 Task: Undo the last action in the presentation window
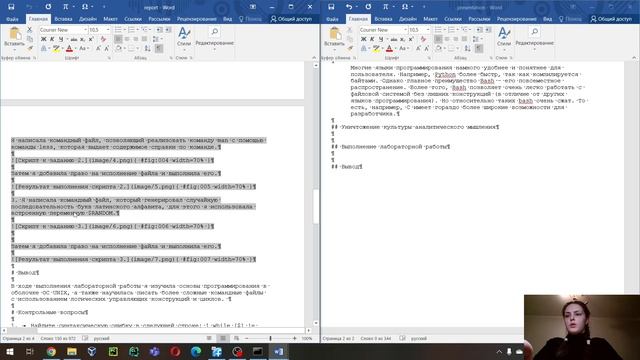click(x=349, y=7)
